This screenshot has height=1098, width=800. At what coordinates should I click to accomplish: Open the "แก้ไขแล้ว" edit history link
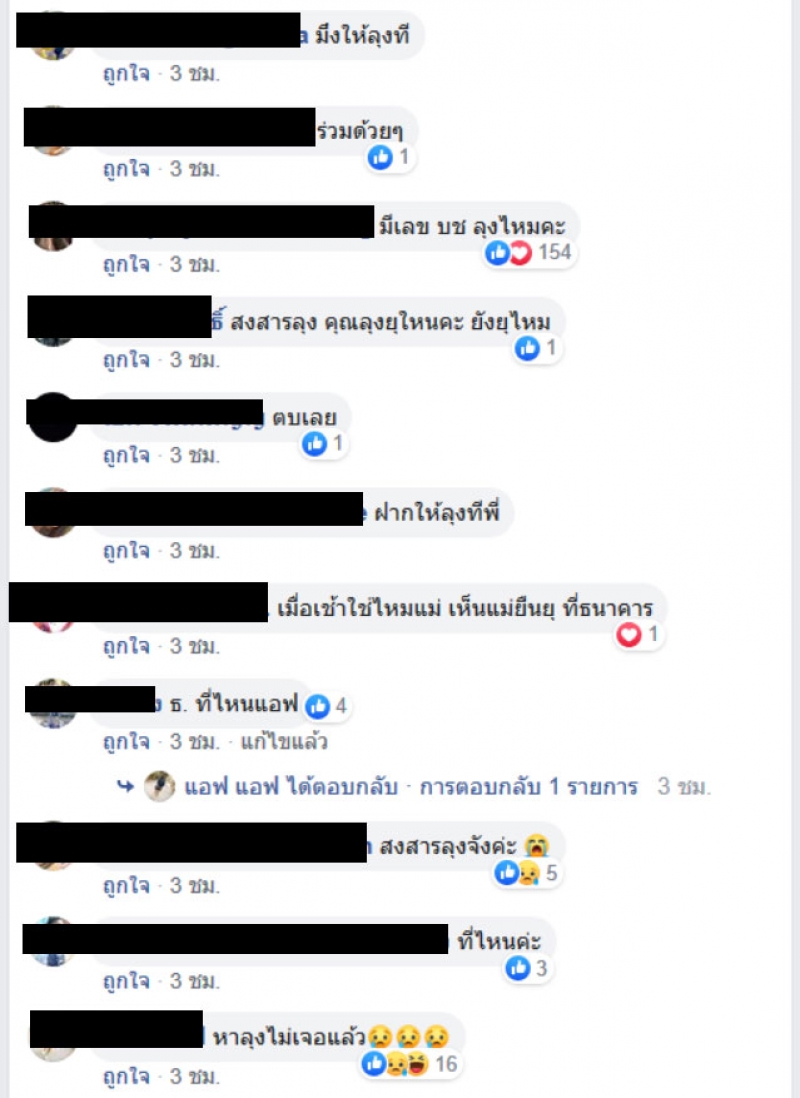284,741
